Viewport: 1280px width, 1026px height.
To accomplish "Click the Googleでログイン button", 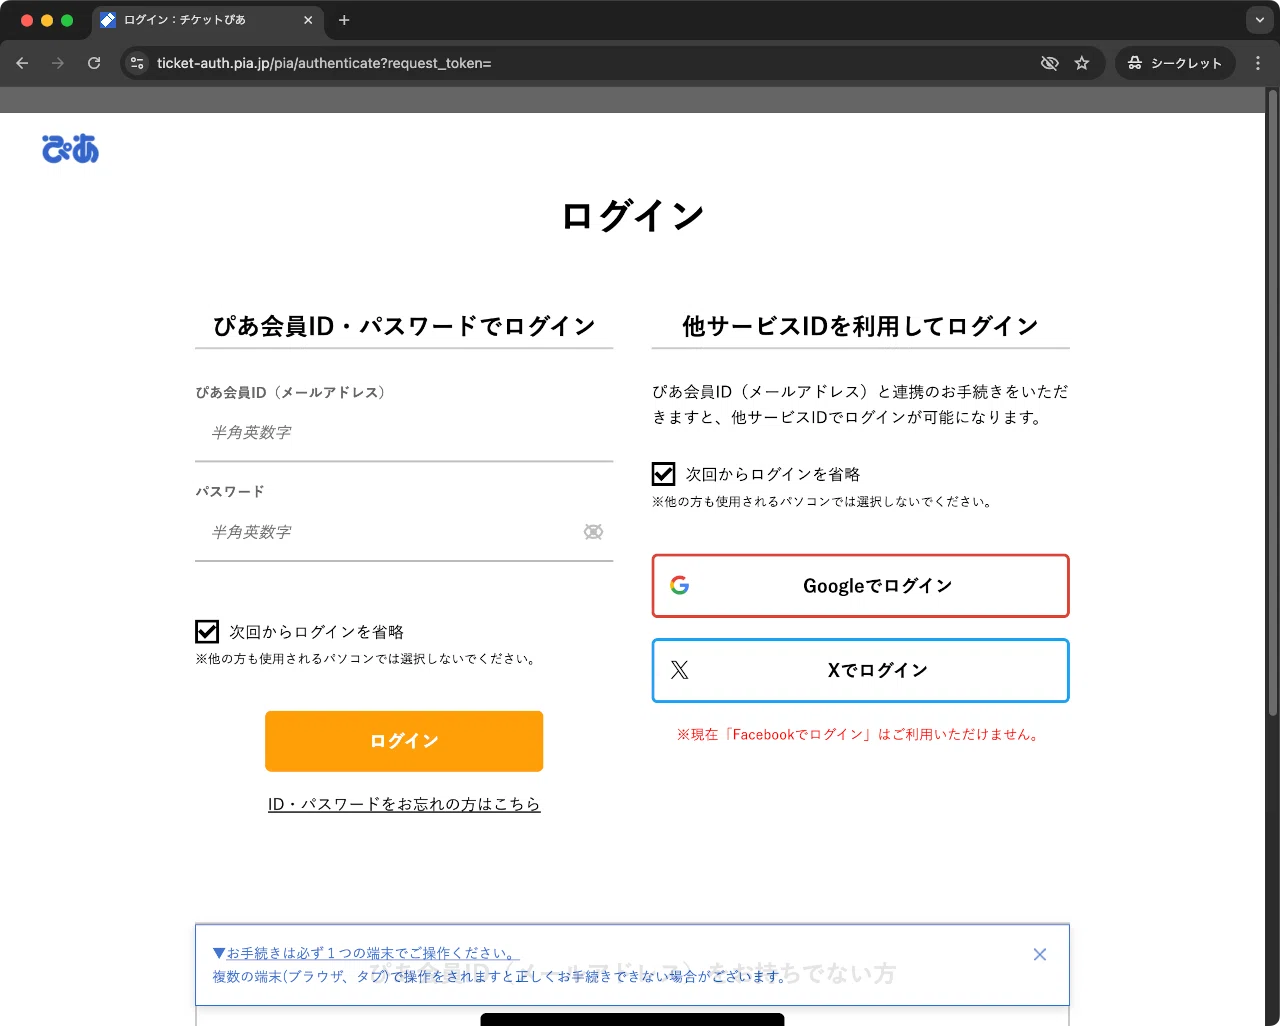I will (x=860, y=586).
